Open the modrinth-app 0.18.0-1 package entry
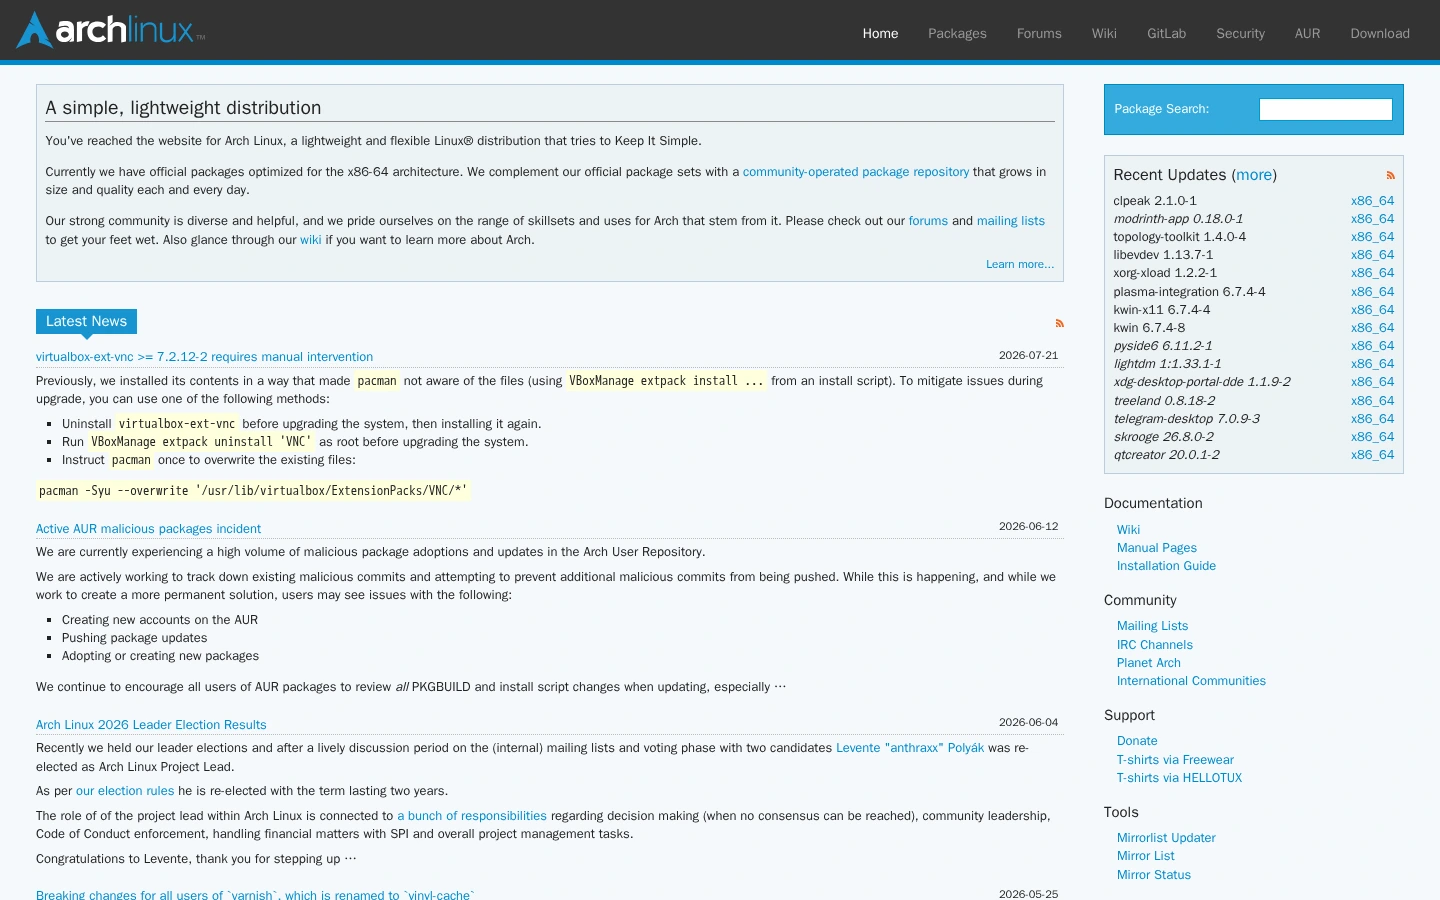The width and height of the screenshot is (1440, 900). (1178, 219)
